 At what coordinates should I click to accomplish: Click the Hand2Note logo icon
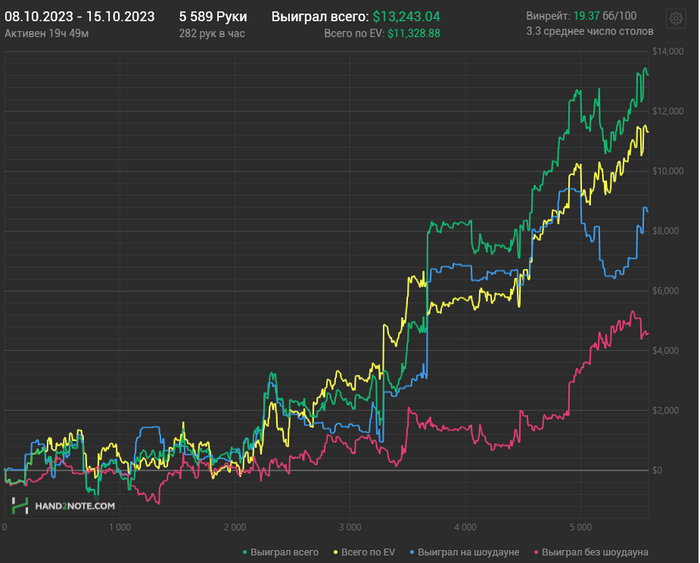(20, 505)
